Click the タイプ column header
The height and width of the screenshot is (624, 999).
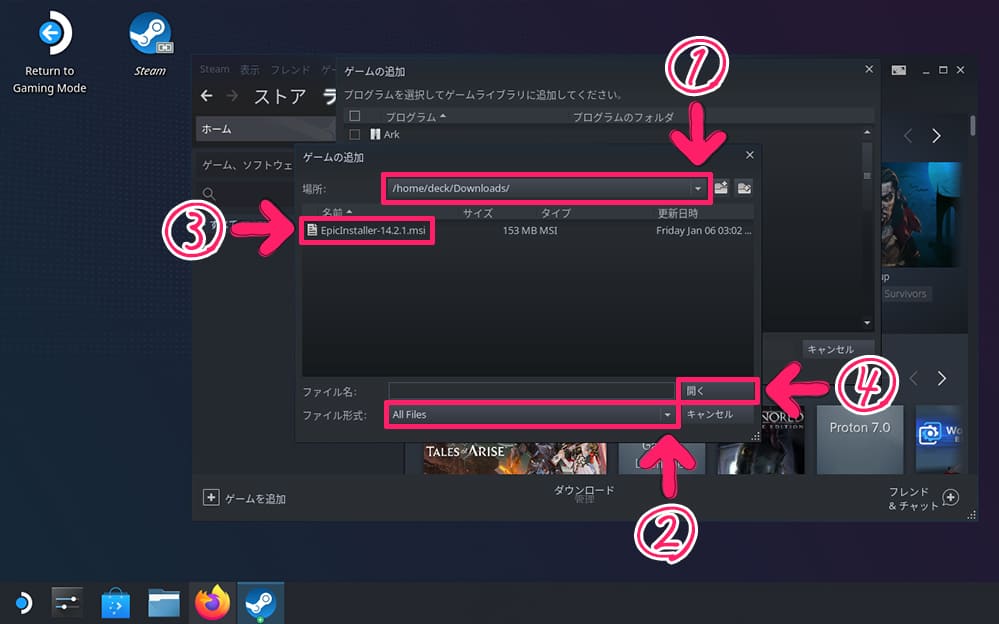(x=556, y=213)
